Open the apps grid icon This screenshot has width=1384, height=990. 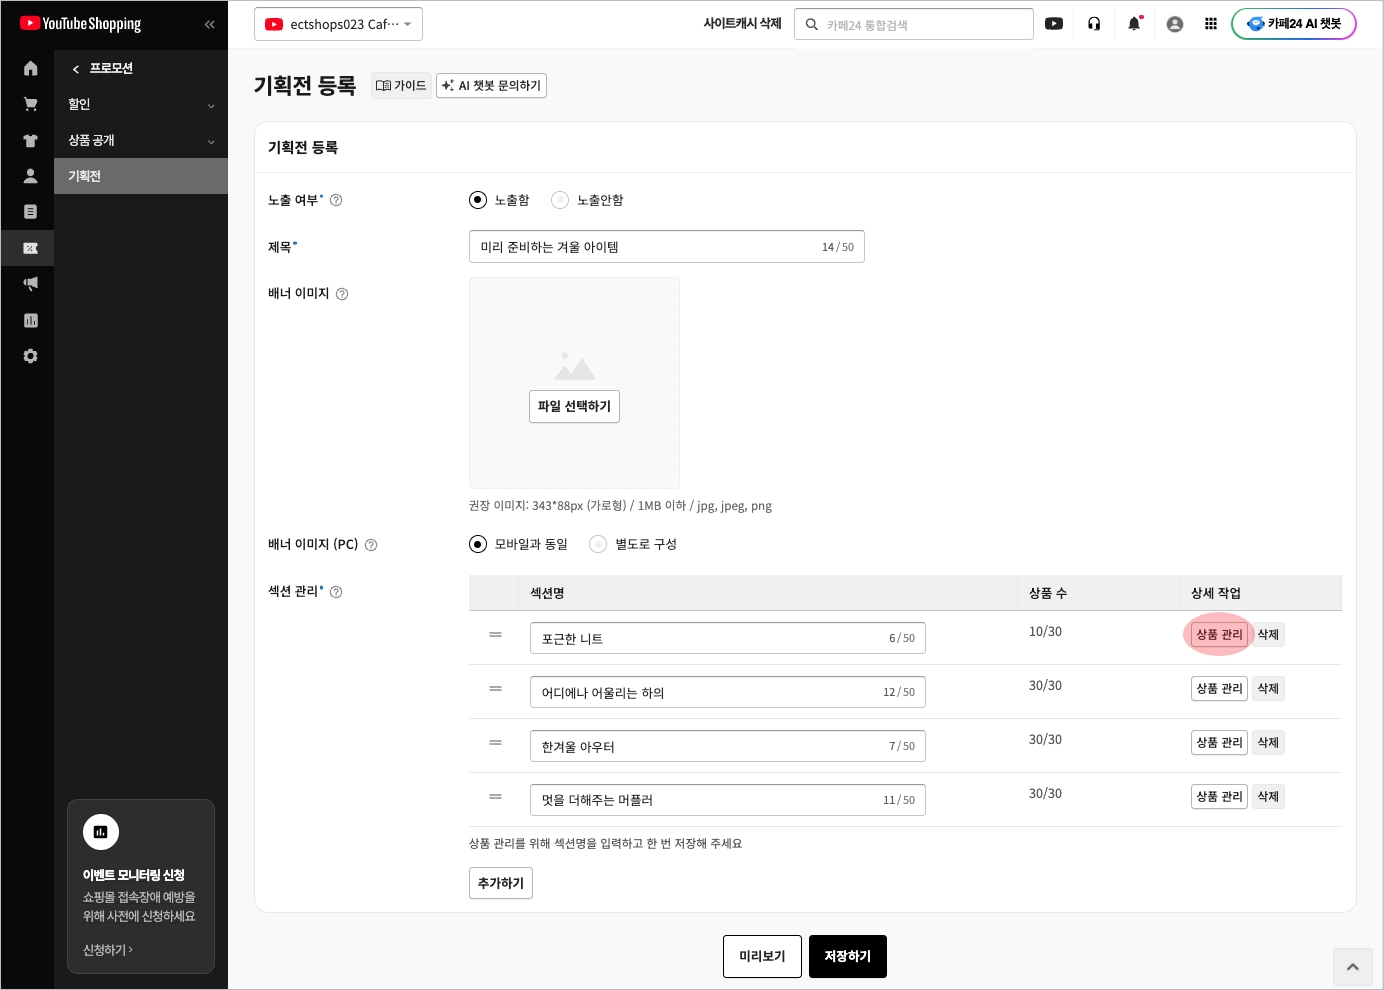click(x=1211, y=24)
